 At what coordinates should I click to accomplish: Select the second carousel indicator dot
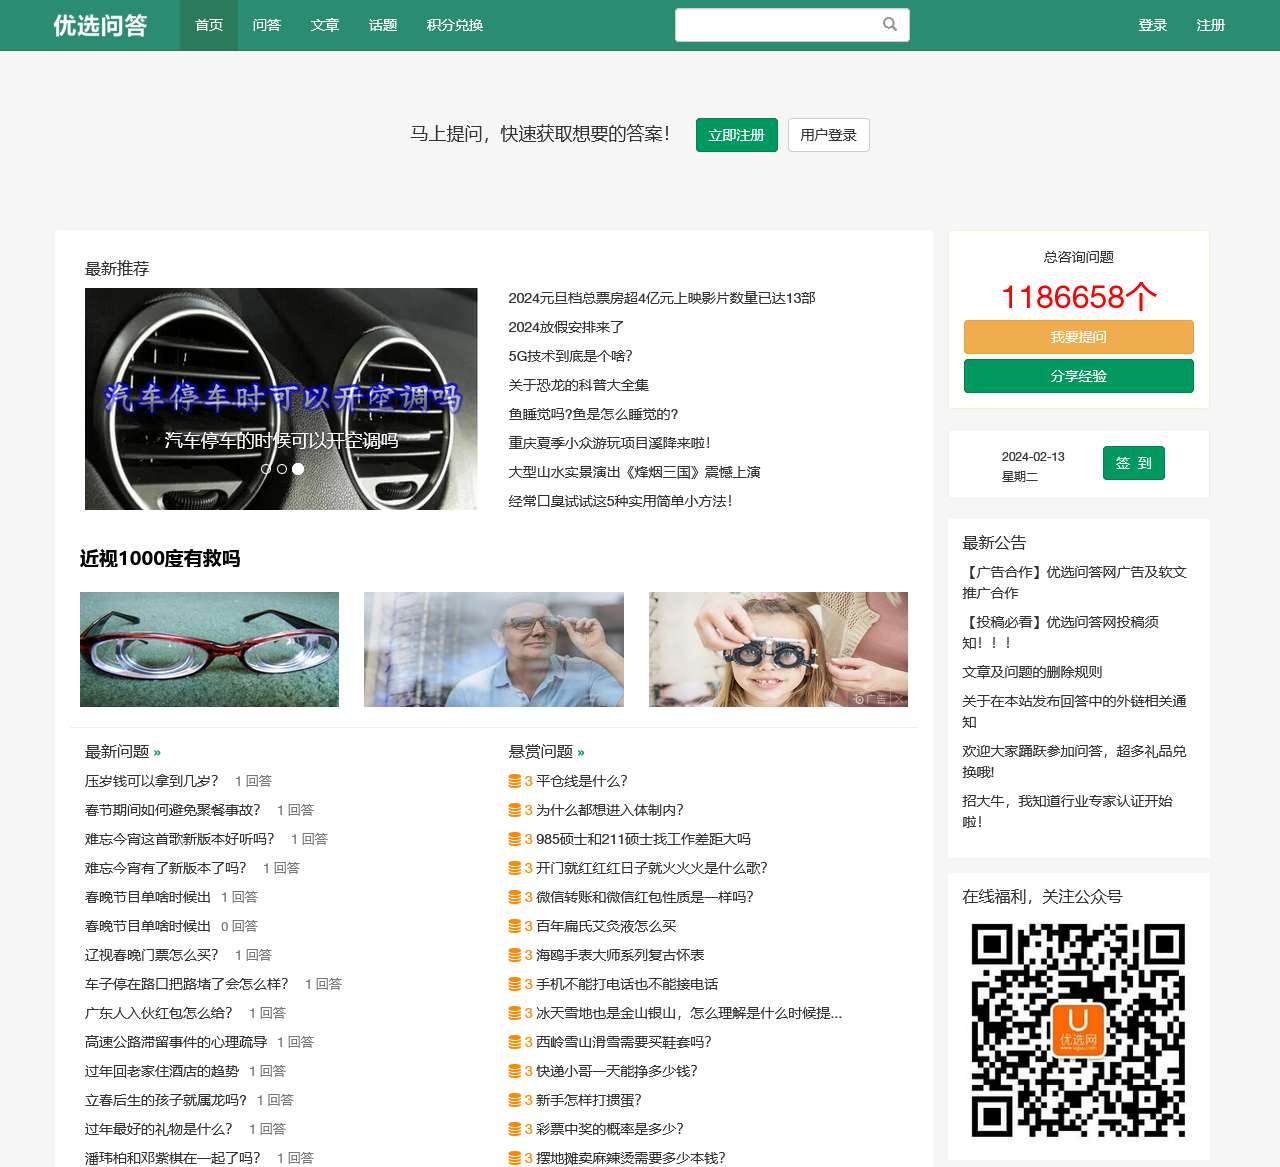282,469
